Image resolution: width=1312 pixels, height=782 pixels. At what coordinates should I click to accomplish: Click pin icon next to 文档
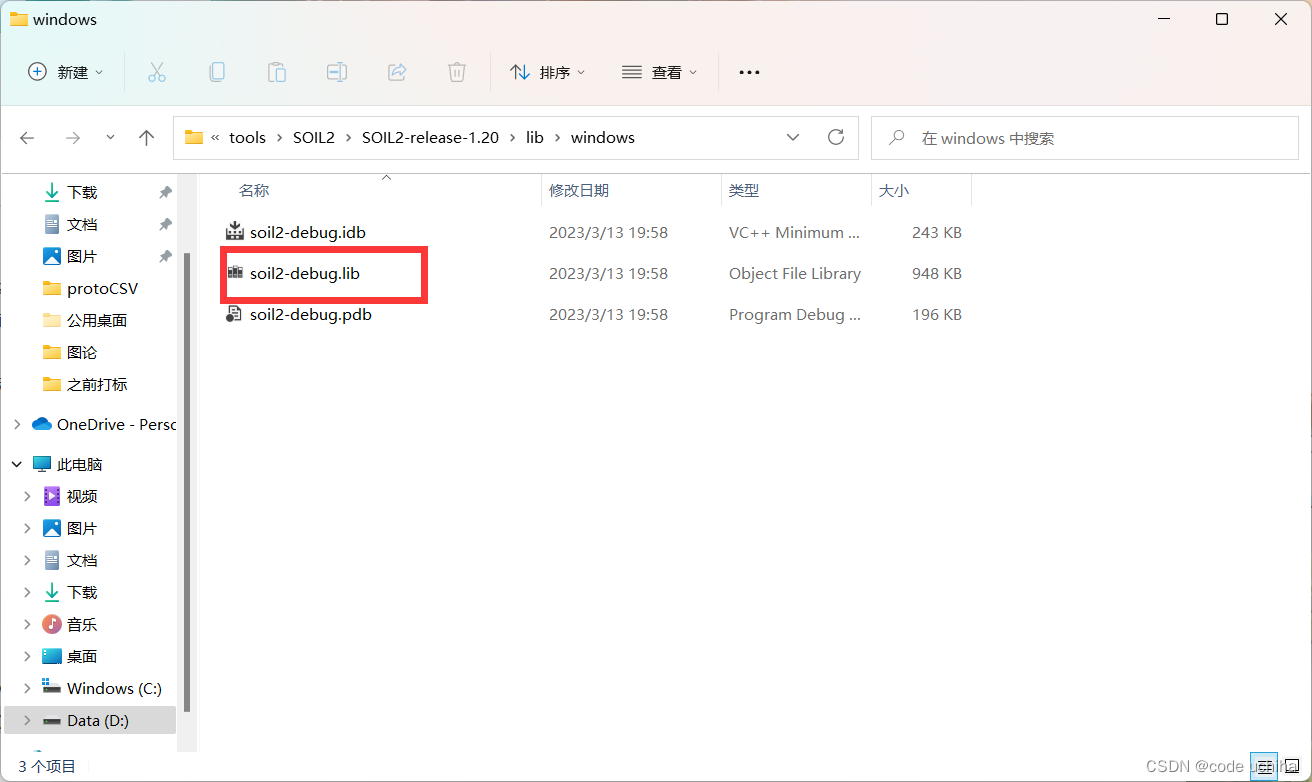click(x=165, y=224)
